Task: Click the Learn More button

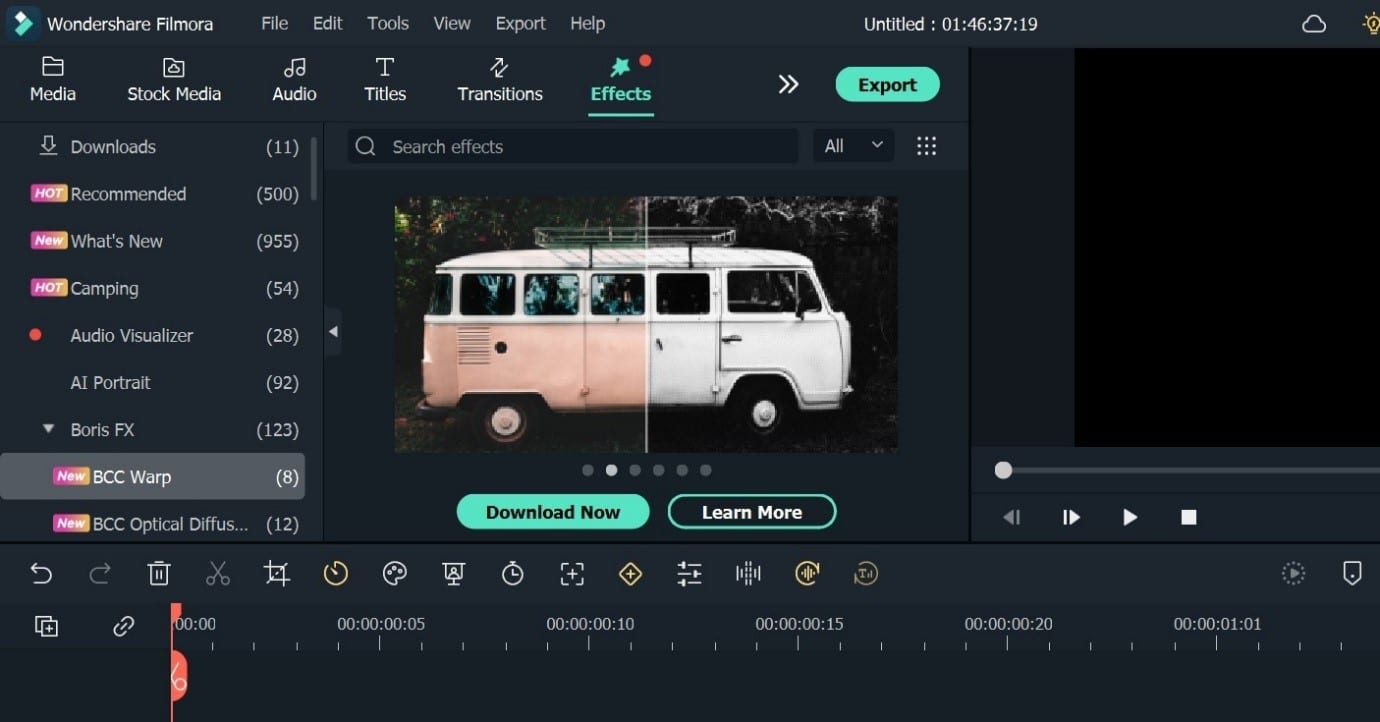Action: pyautogui.click(x=751, y=512)
